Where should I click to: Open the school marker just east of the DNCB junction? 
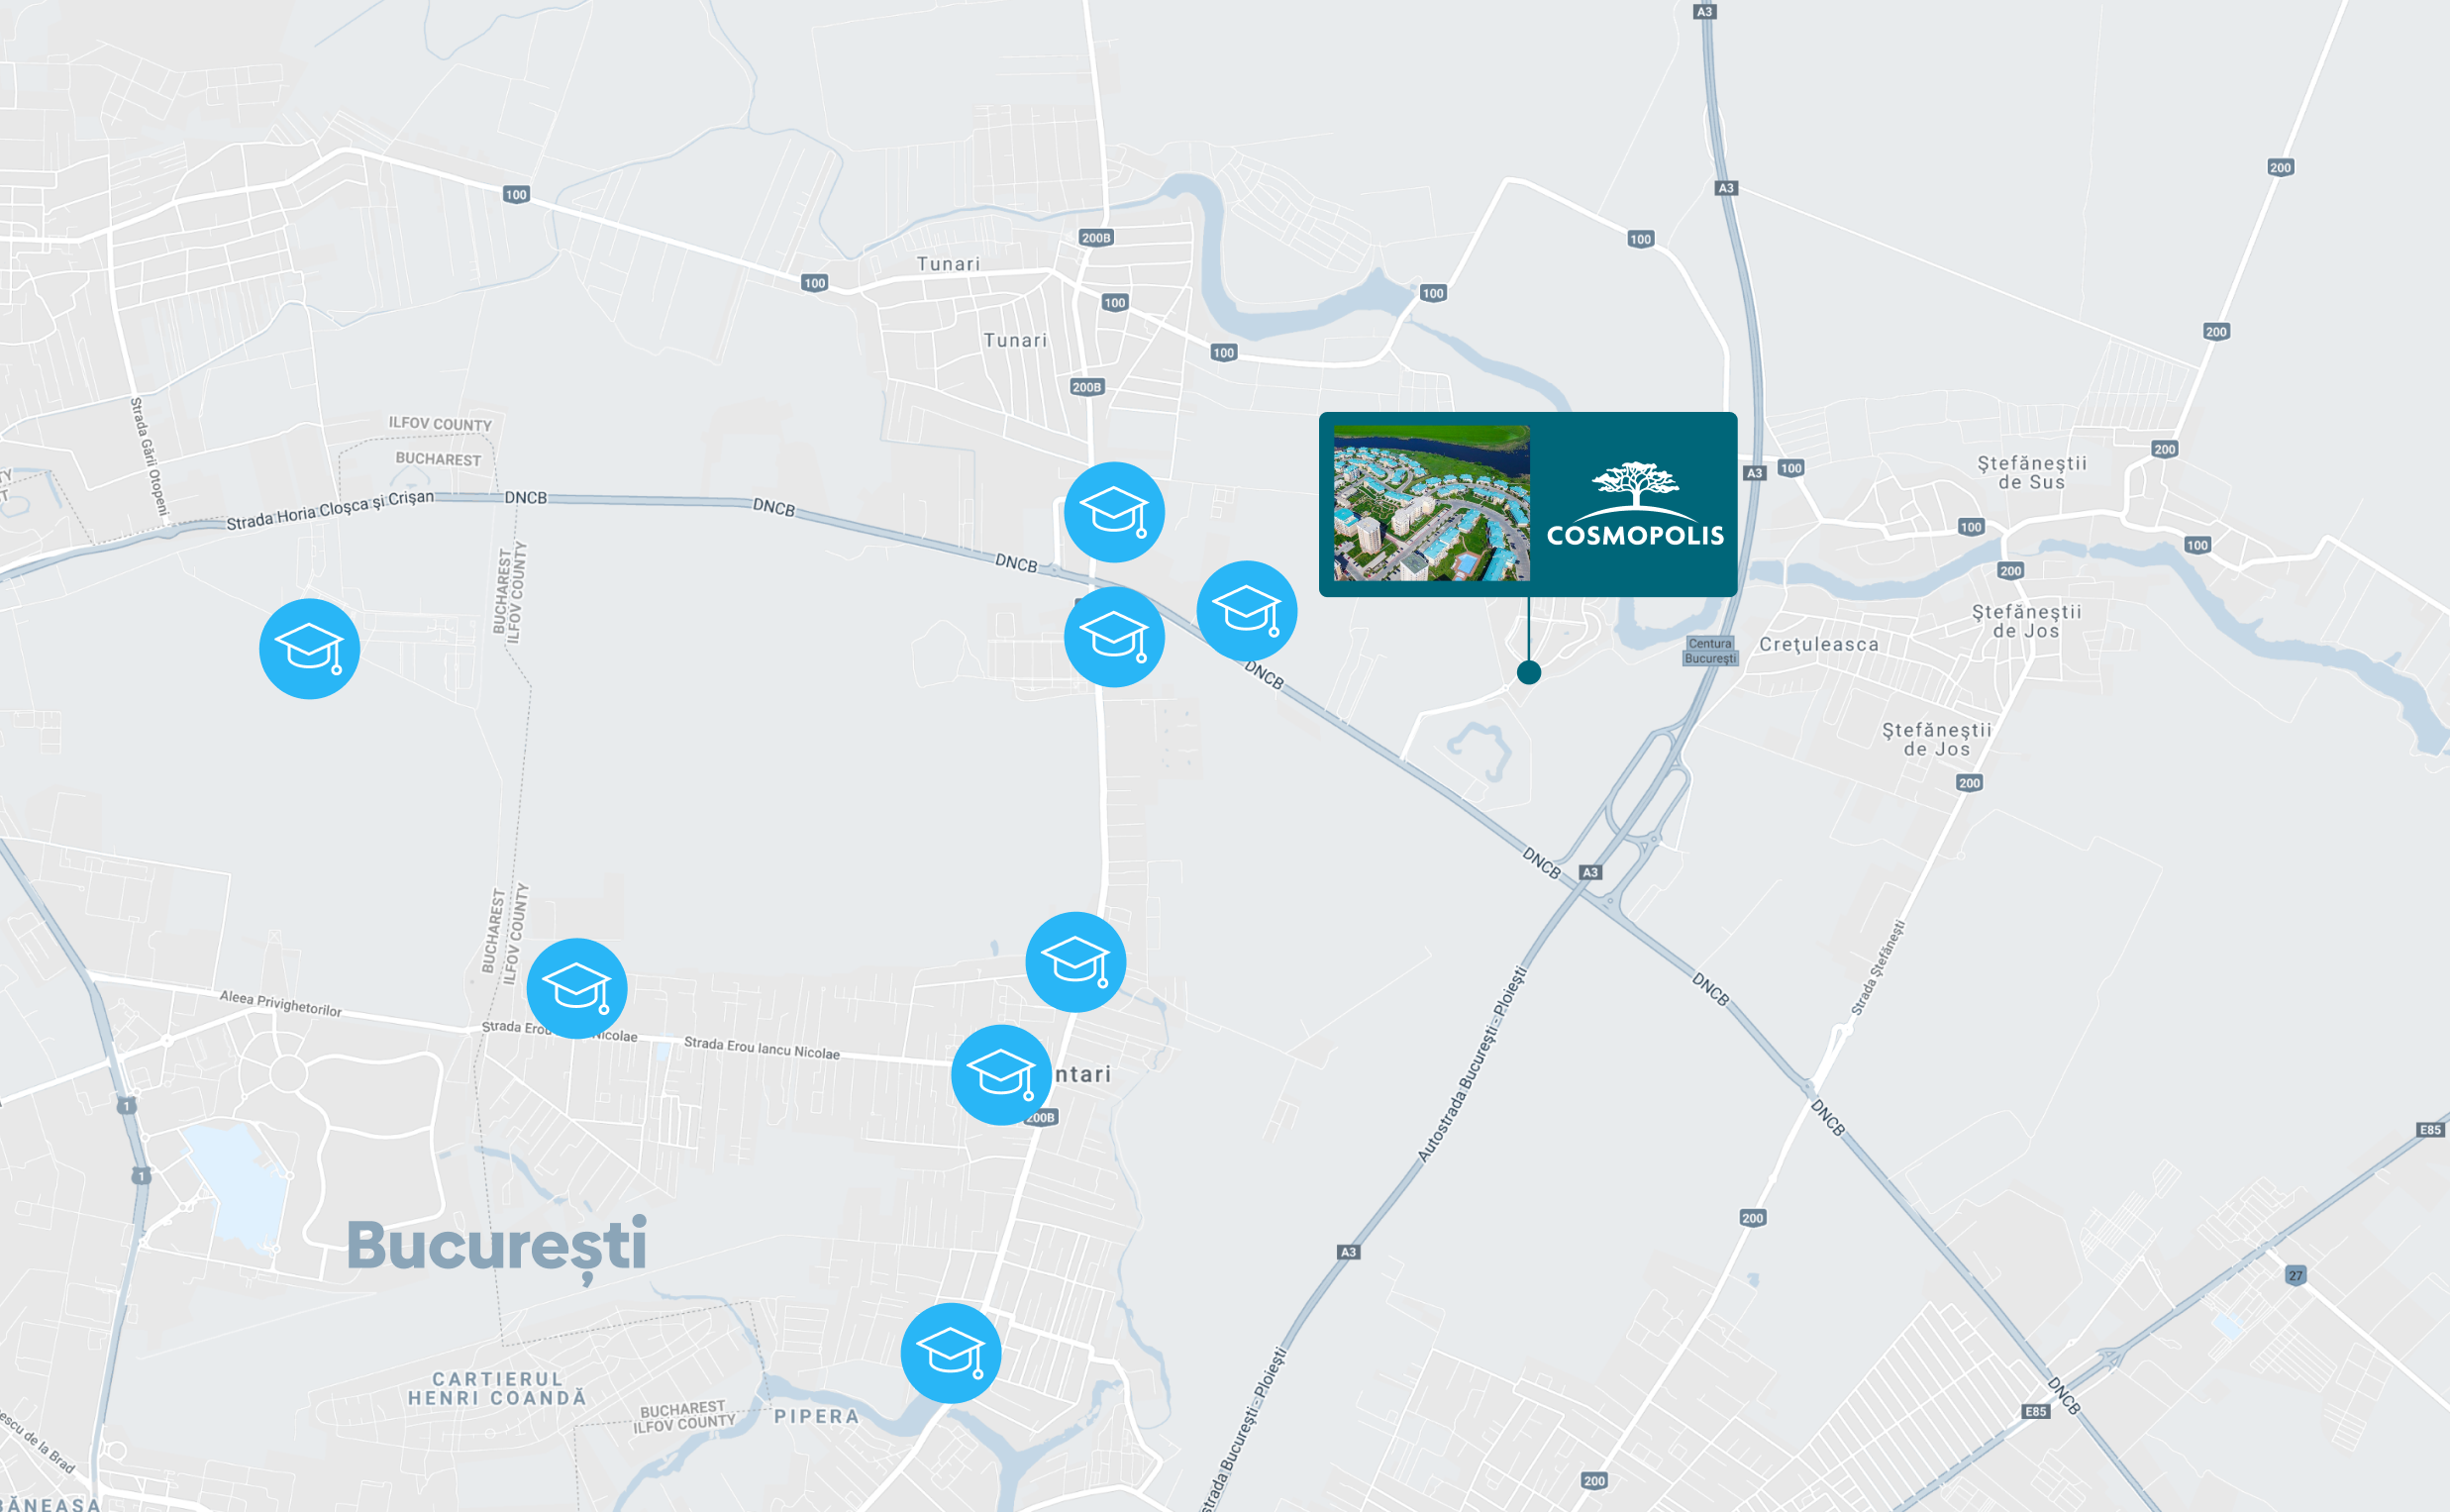(x=1247, y=611)
